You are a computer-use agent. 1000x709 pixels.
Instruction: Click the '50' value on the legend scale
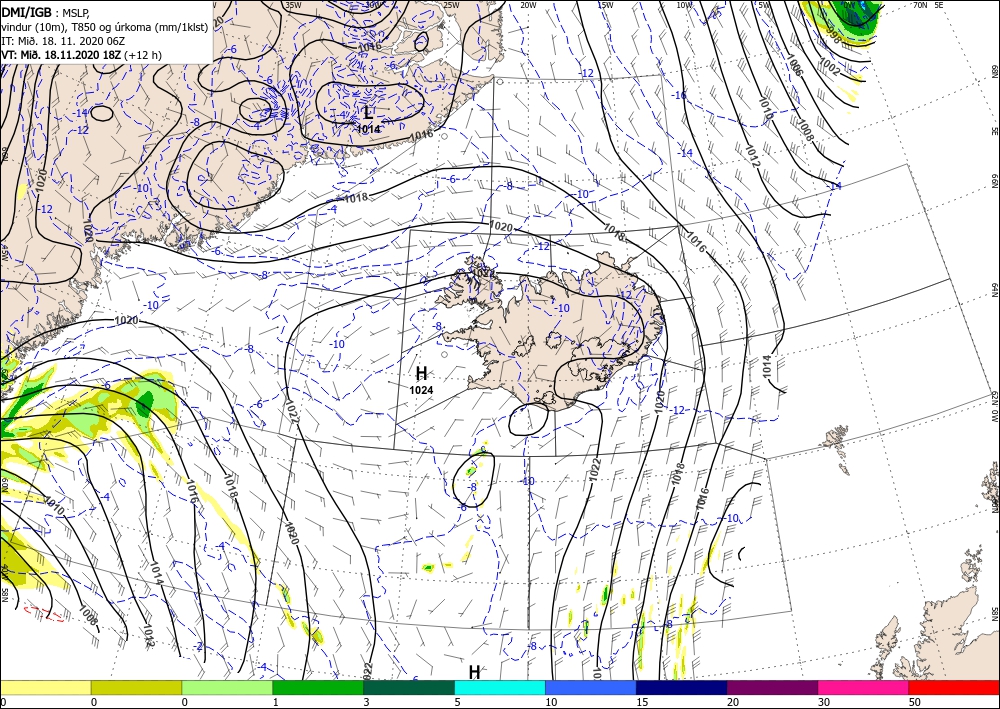coord(915,702)
